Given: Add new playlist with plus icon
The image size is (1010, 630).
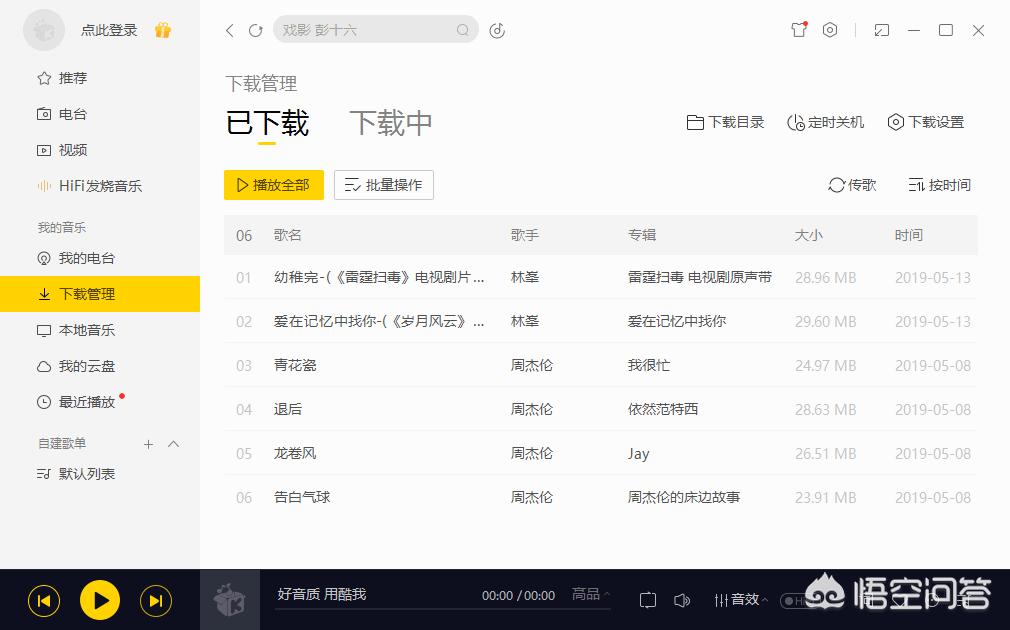Looking at the screenshot, I should (x=148, y=444).
